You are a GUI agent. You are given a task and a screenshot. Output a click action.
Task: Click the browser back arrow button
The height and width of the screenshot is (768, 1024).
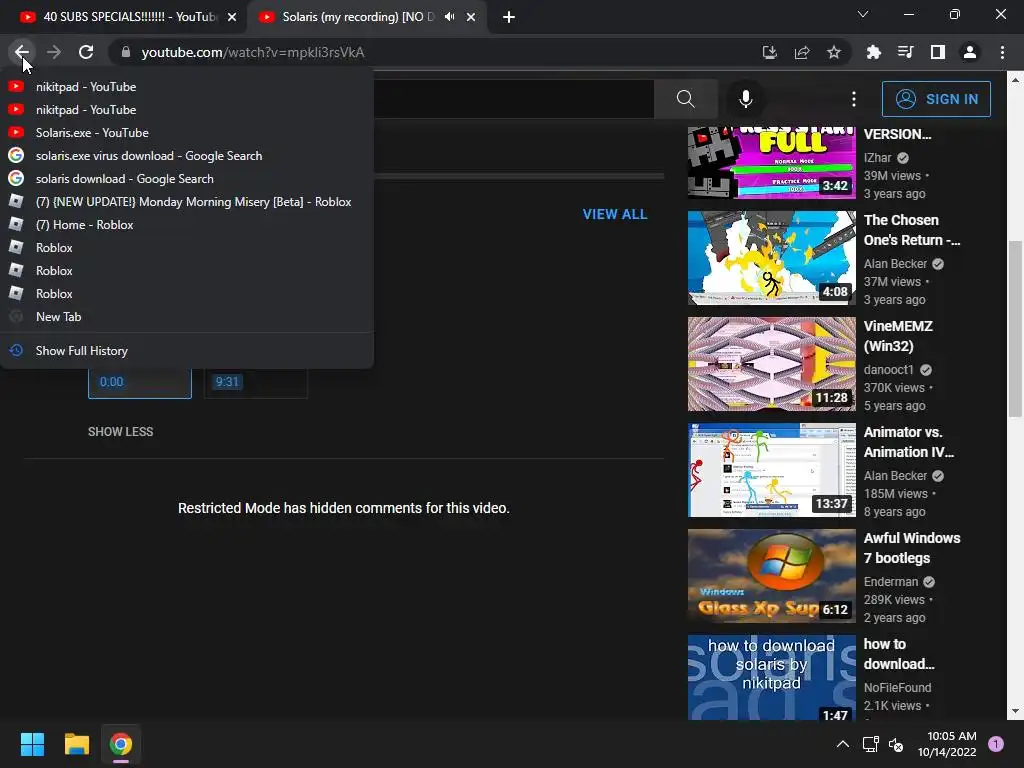tap(22, 52)
